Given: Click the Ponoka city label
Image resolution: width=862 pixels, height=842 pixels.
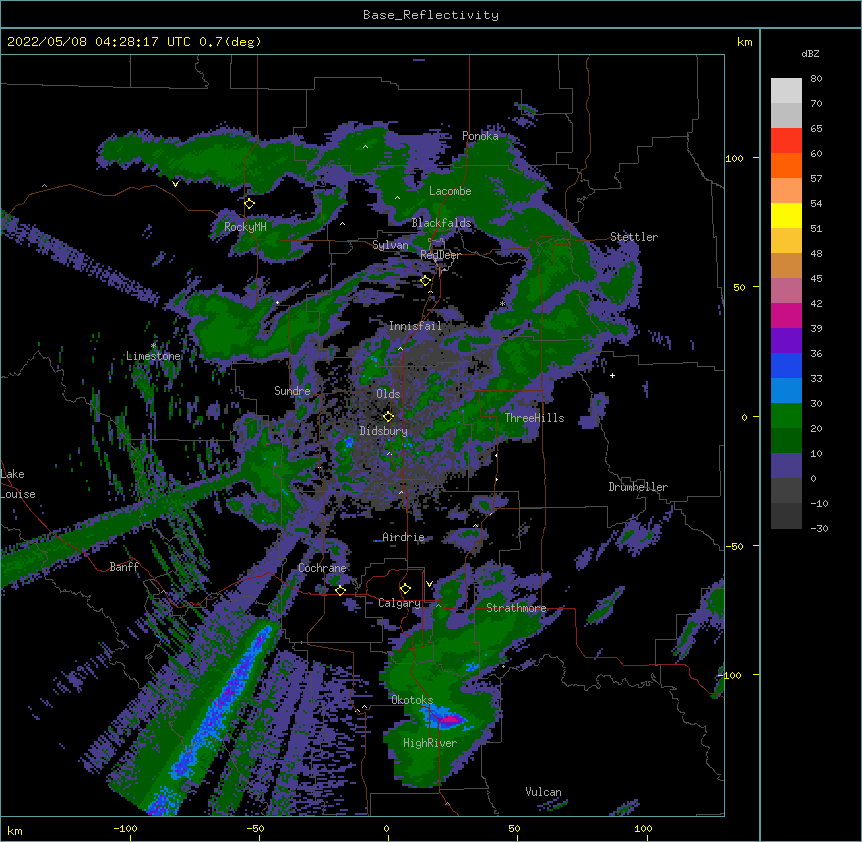Looking at the screenshot, I should (480, 136).
